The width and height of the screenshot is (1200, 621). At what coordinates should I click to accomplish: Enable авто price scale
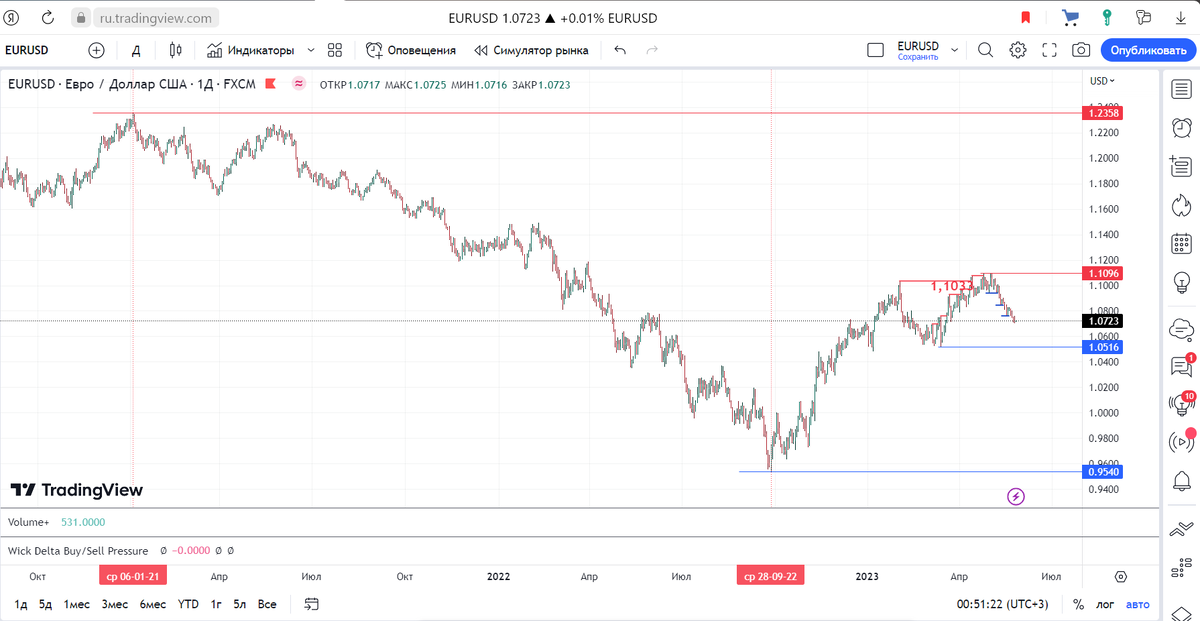click(x=1138, y=604)
